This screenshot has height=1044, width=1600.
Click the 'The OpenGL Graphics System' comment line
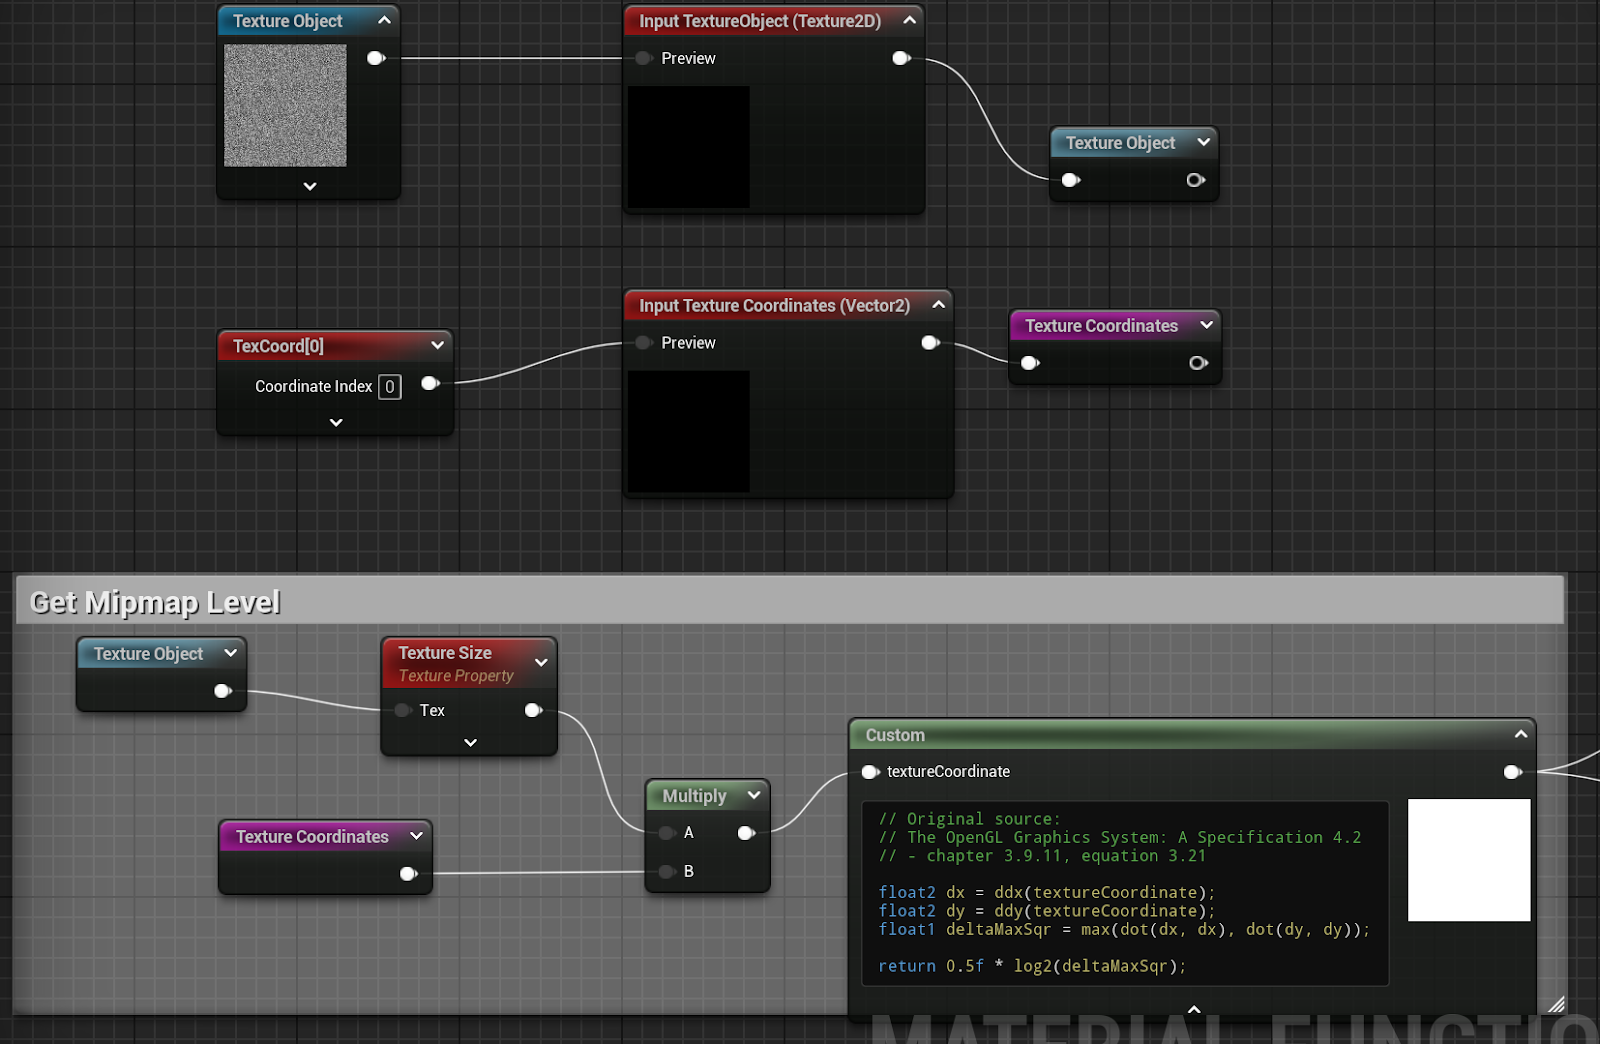(x=1120, y=838)
